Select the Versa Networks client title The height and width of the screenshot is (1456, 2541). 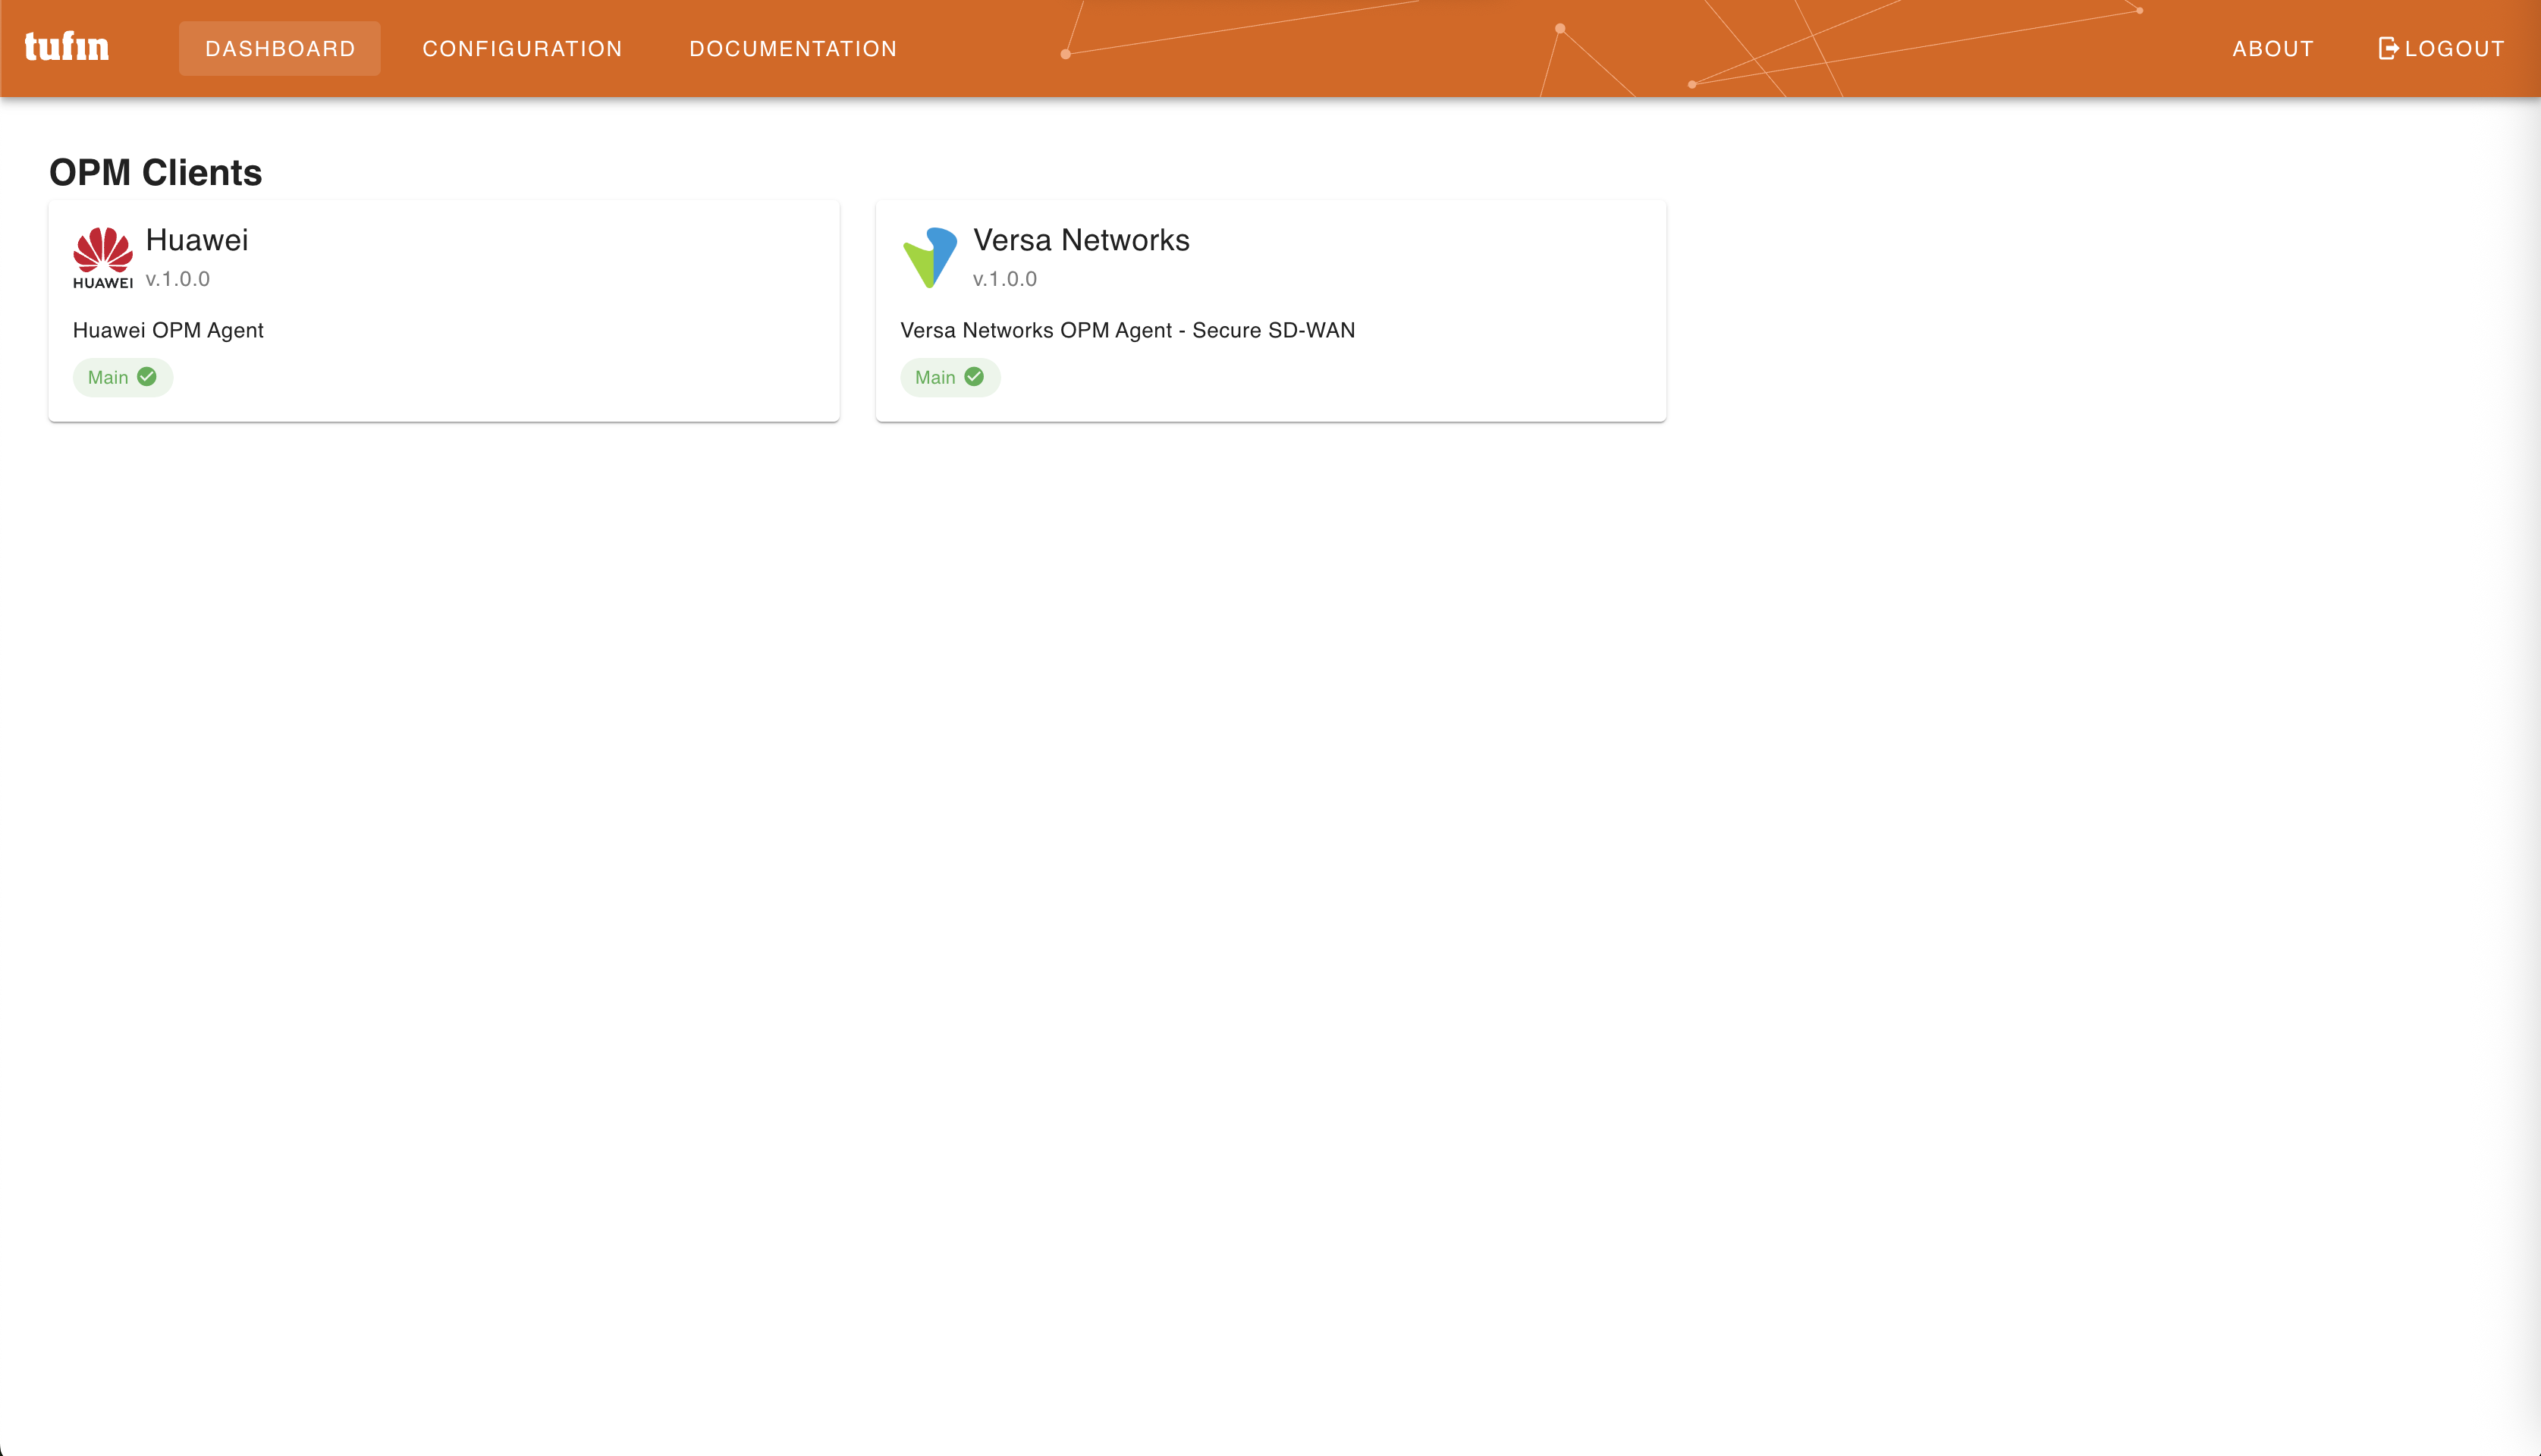[x=1081, y=240]
